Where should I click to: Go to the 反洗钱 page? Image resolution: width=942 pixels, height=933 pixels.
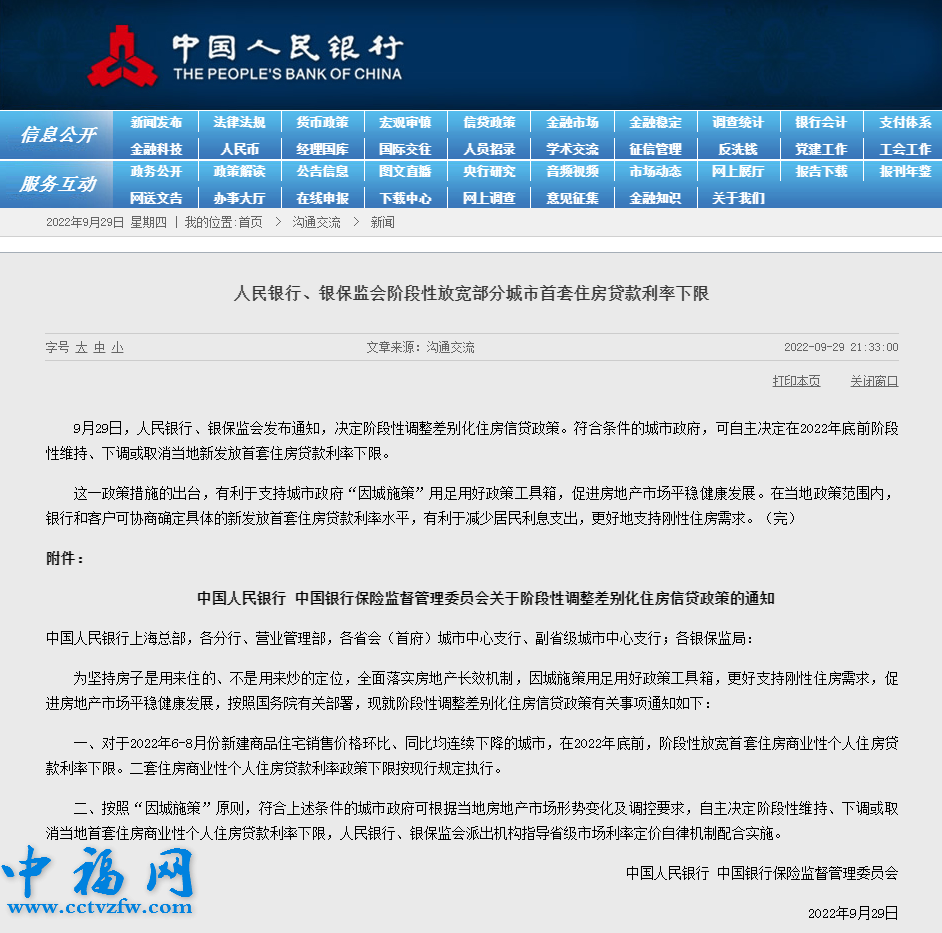(738, 149)
